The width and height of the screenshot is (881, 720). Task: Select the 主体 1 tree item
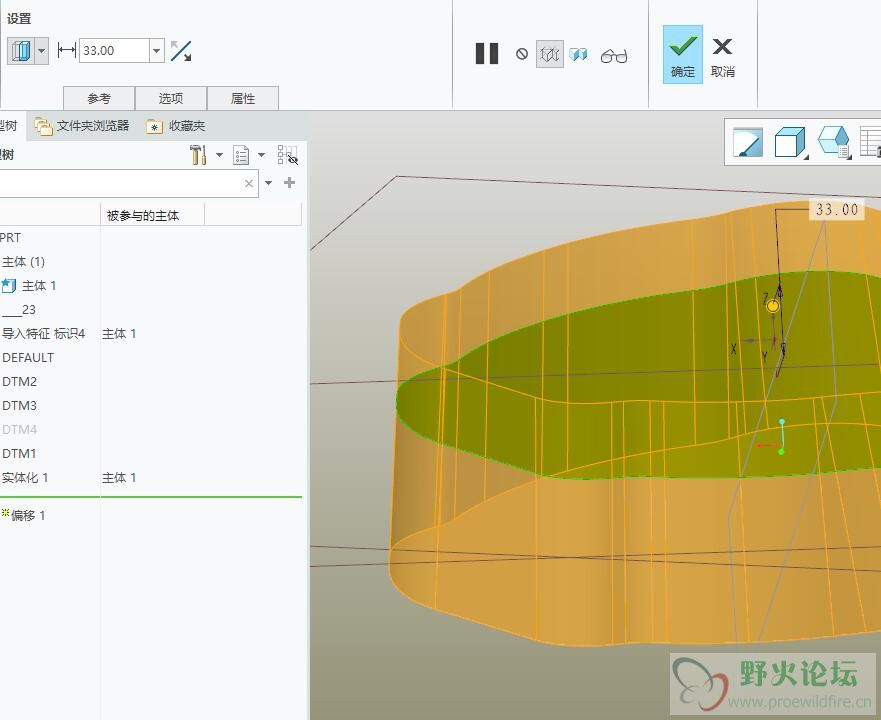(x=39, y=286)
